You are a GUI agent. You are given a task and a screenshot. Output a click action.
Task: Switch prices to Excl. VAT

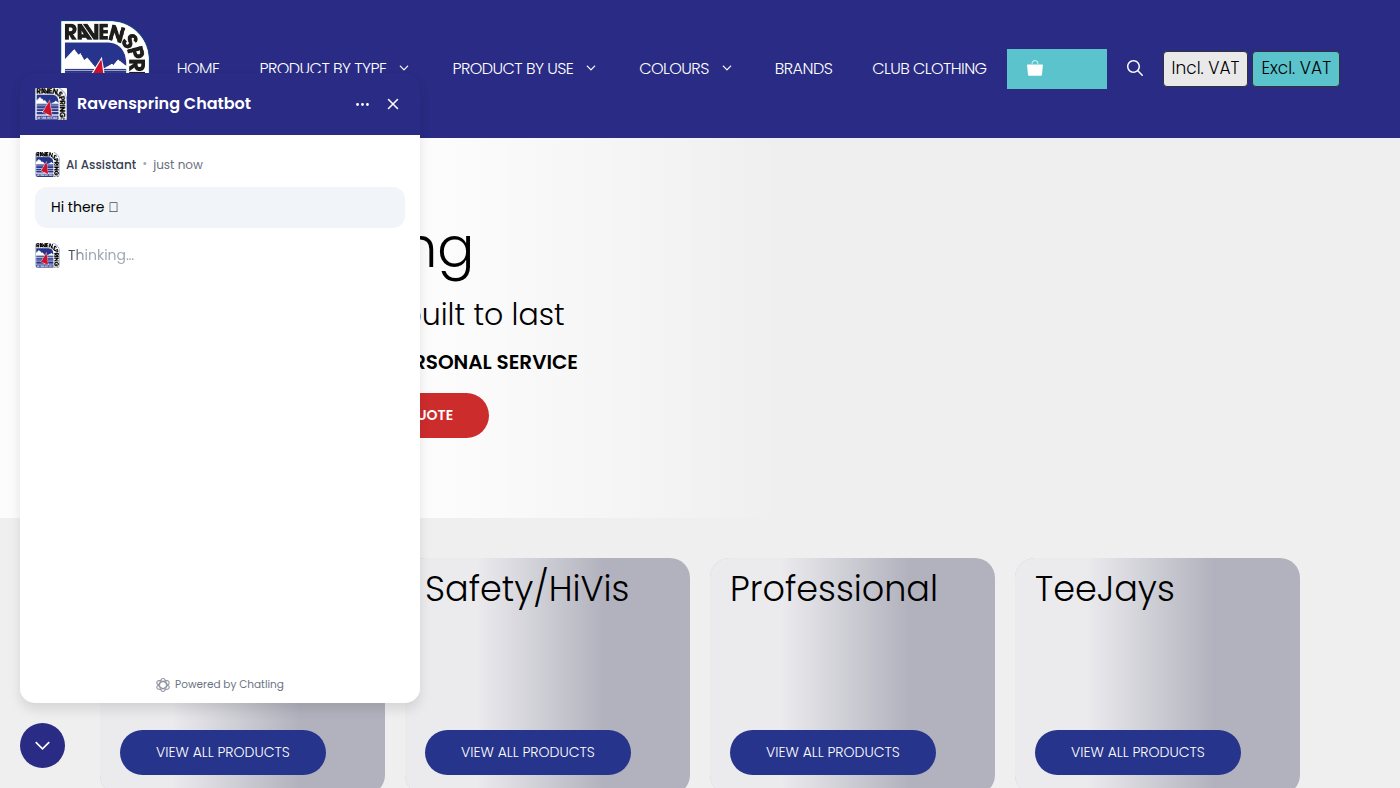[x=1296, y=69]
